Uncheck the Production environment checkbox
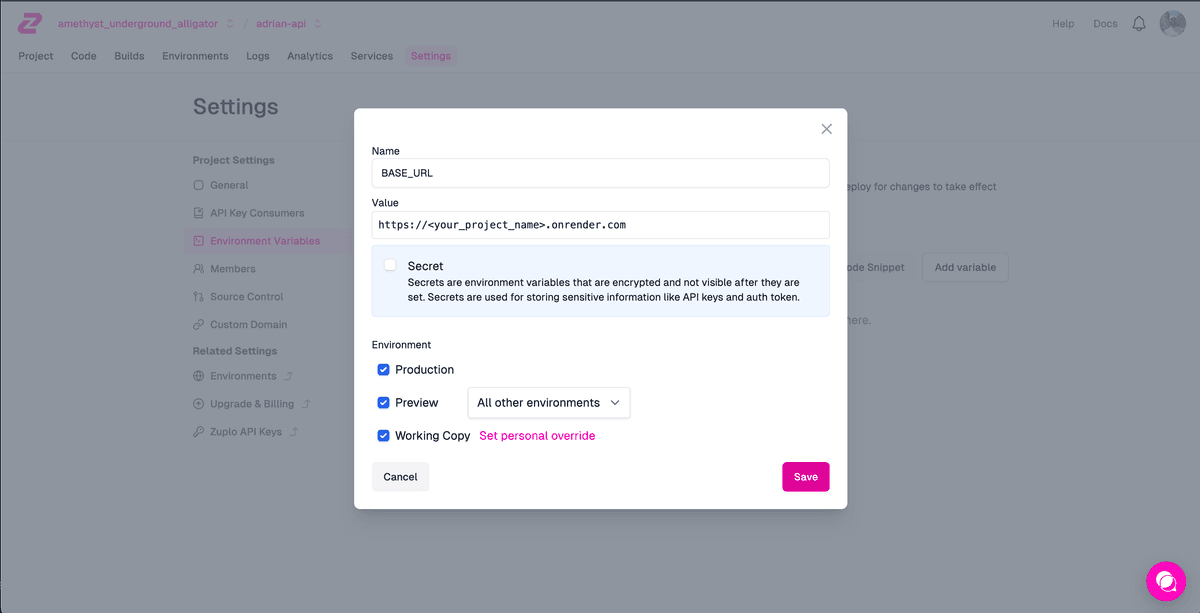The width and height of the screenshot is (1200, 613). pos(383,370)
